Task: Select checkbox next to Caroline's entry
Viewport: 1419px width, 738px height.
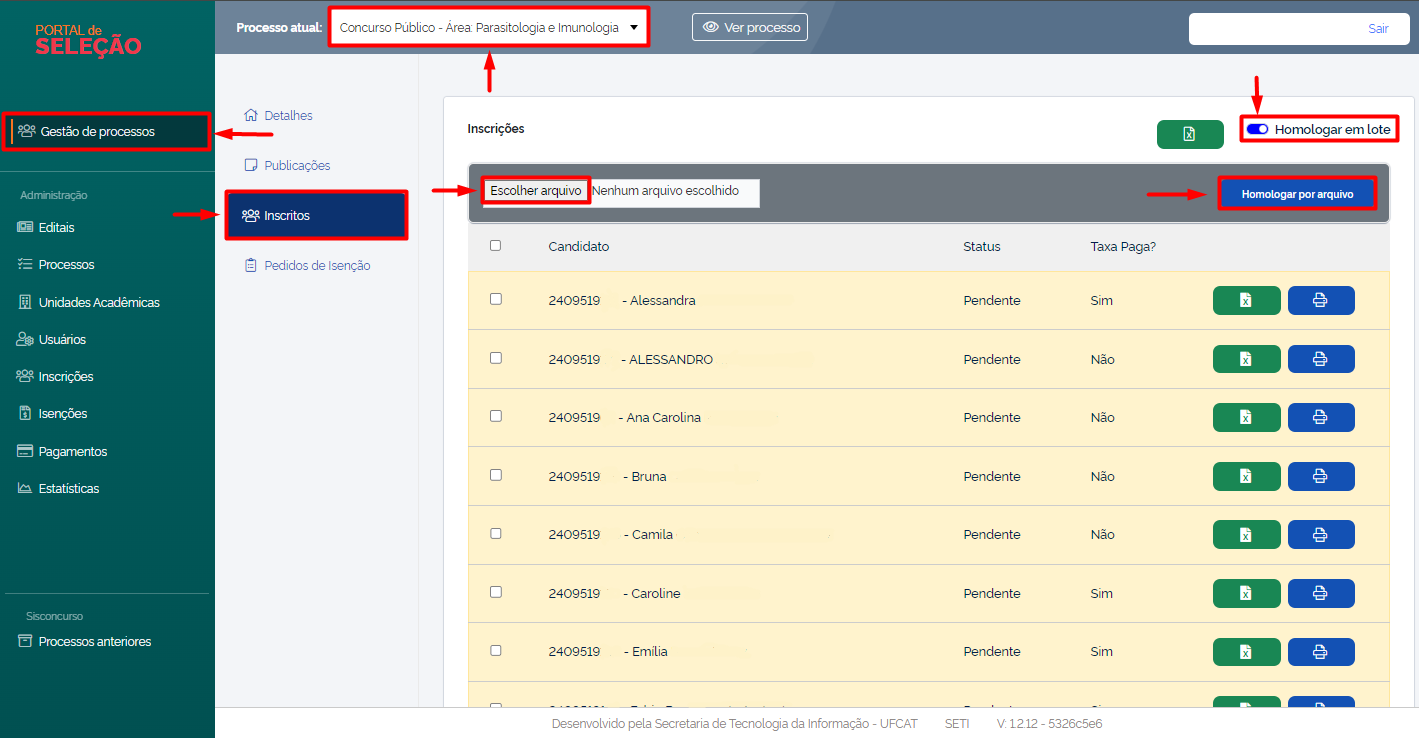Action: pos(496,592)
